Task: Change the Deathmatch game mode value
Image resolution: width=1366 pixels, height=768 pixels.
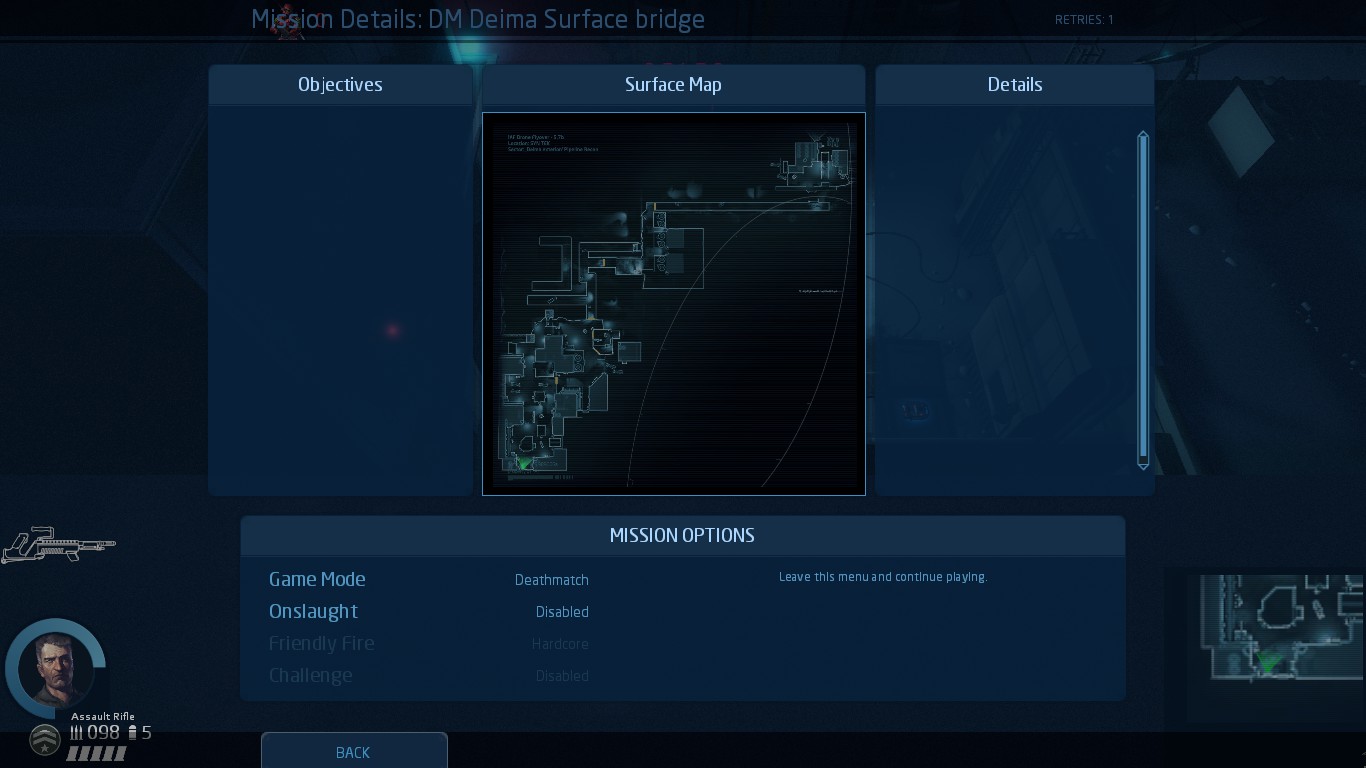Action: (x=552, y=580)
